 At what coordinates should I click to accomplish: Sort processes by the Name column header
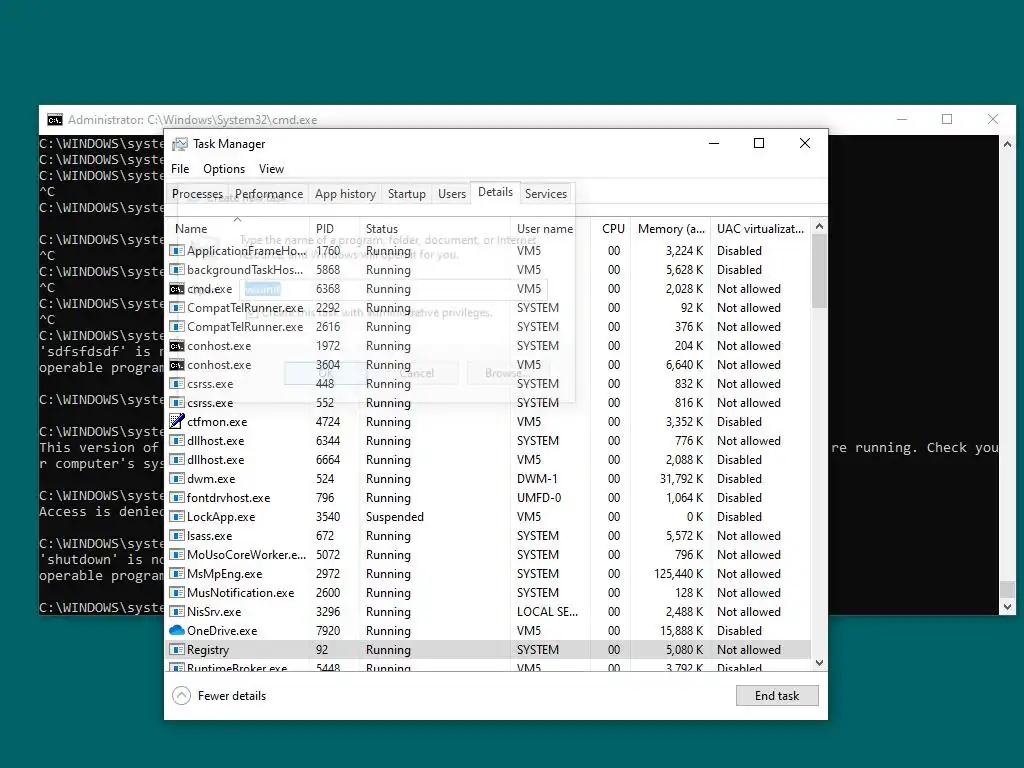pyautogui.click(x=237, y=229)
